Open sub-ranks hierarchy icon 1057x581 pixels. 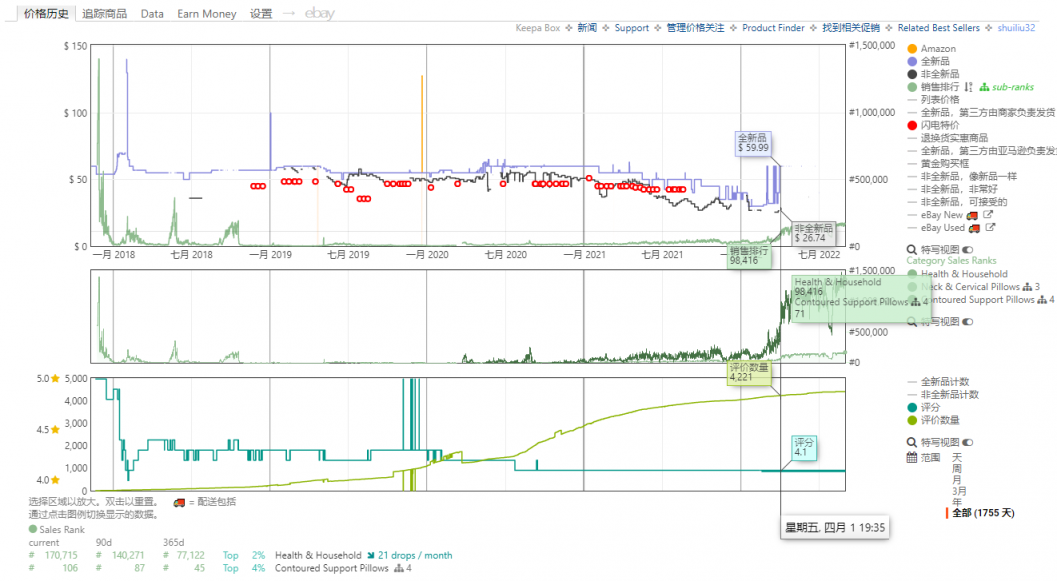[984, 87]
